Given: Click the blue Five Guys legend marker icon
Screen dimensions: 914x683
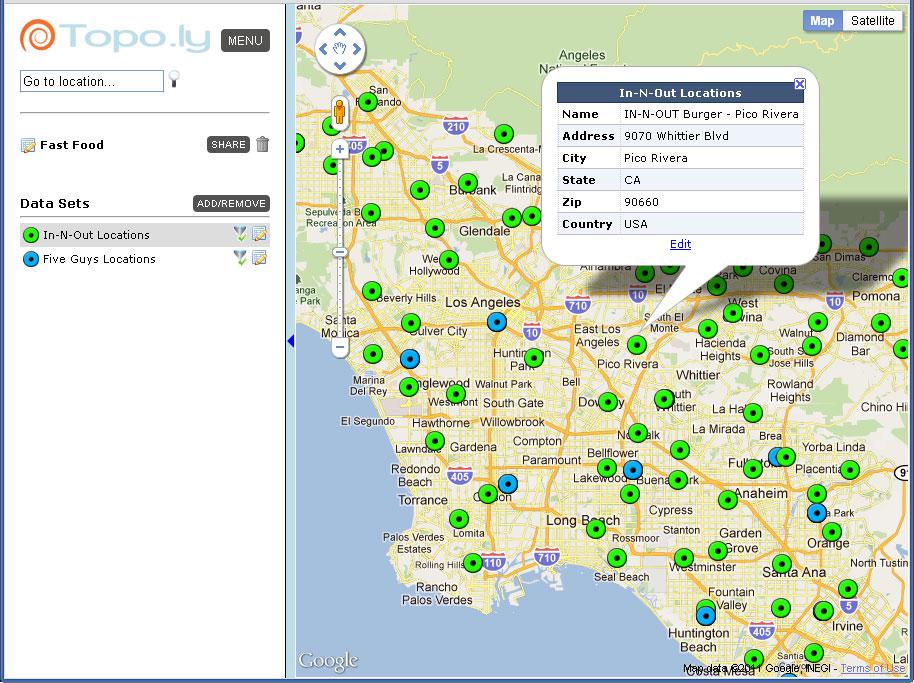Looking at the screenshot, I should [31, 259].
